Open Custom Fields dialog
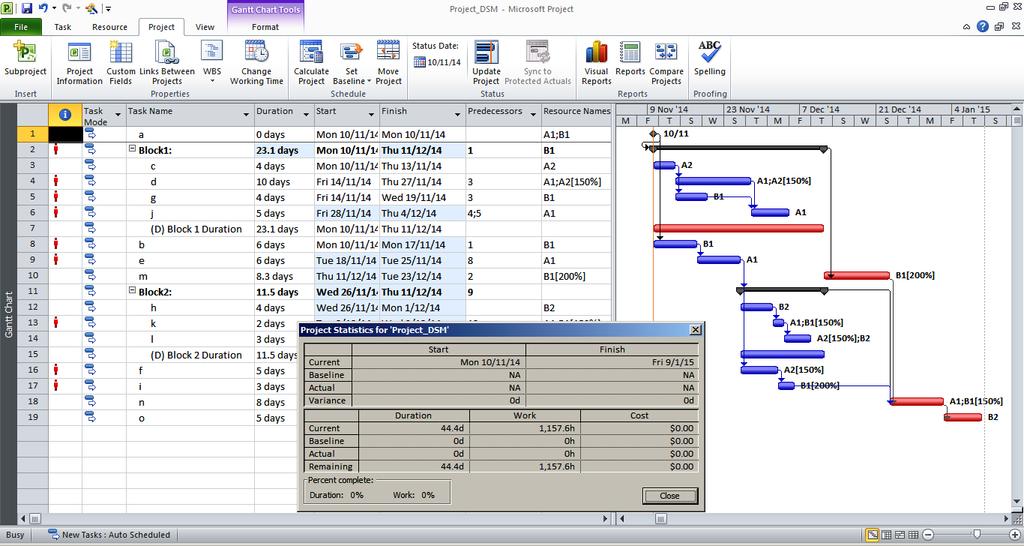 click(121, 61)
